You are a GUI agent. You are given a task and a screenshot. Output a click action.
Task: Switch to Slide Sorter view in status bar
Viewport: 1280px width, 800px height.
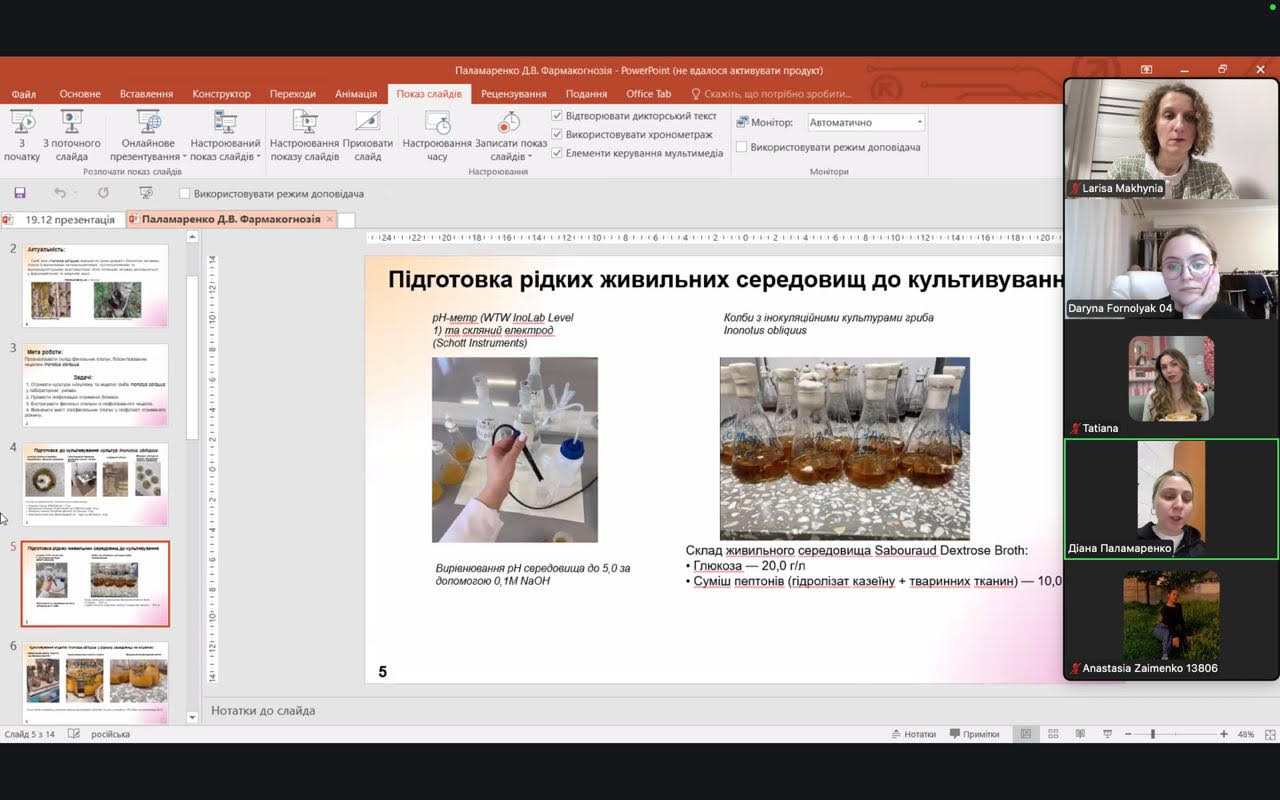pos(1053,734)
